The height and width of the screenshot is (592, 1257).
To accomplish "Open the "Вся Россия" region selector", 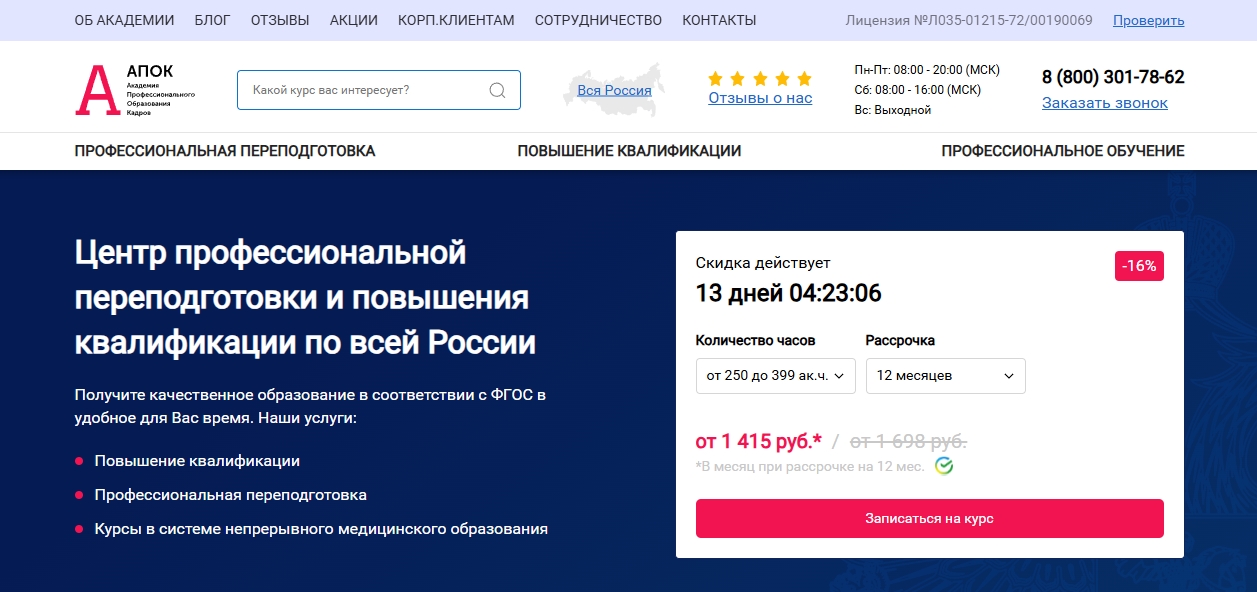I will (x=614, y=90).
